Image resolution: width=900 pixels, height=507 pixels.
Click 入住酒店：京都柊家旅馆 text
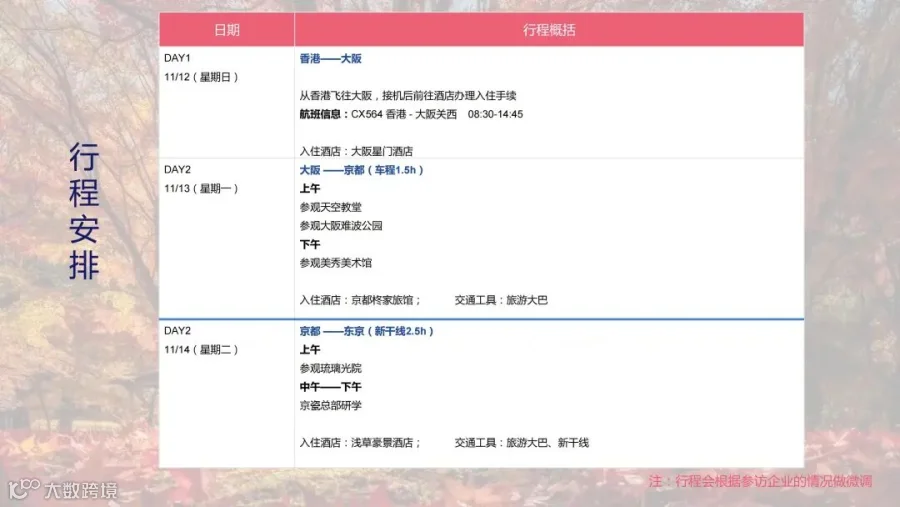click(x=360, y=300)
